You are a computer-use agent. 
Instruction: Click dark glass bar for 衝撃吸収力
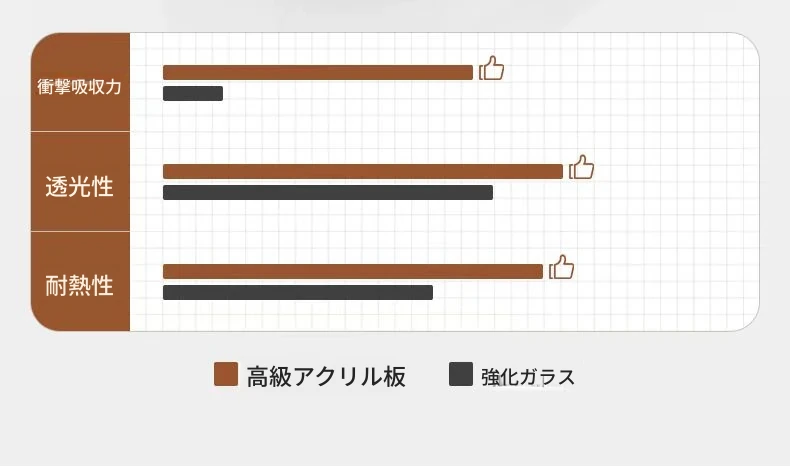(193, 93)
